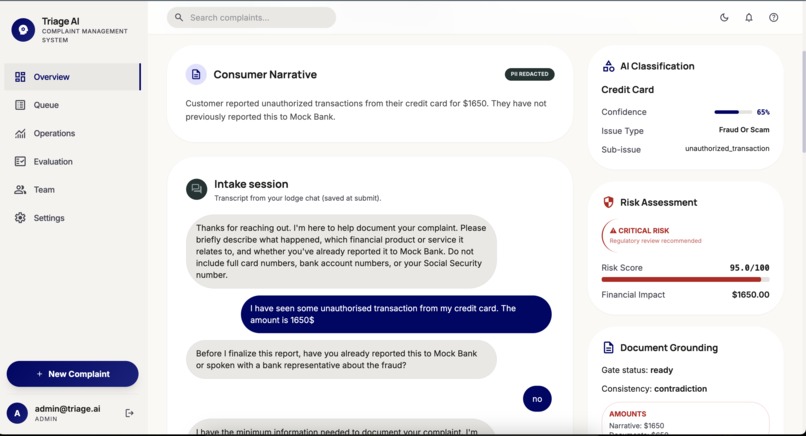Image resolution: width=806 pixels, height=436 pixels.
Task: Click the Consumer Narrative document icon
Action: (196, 75)
